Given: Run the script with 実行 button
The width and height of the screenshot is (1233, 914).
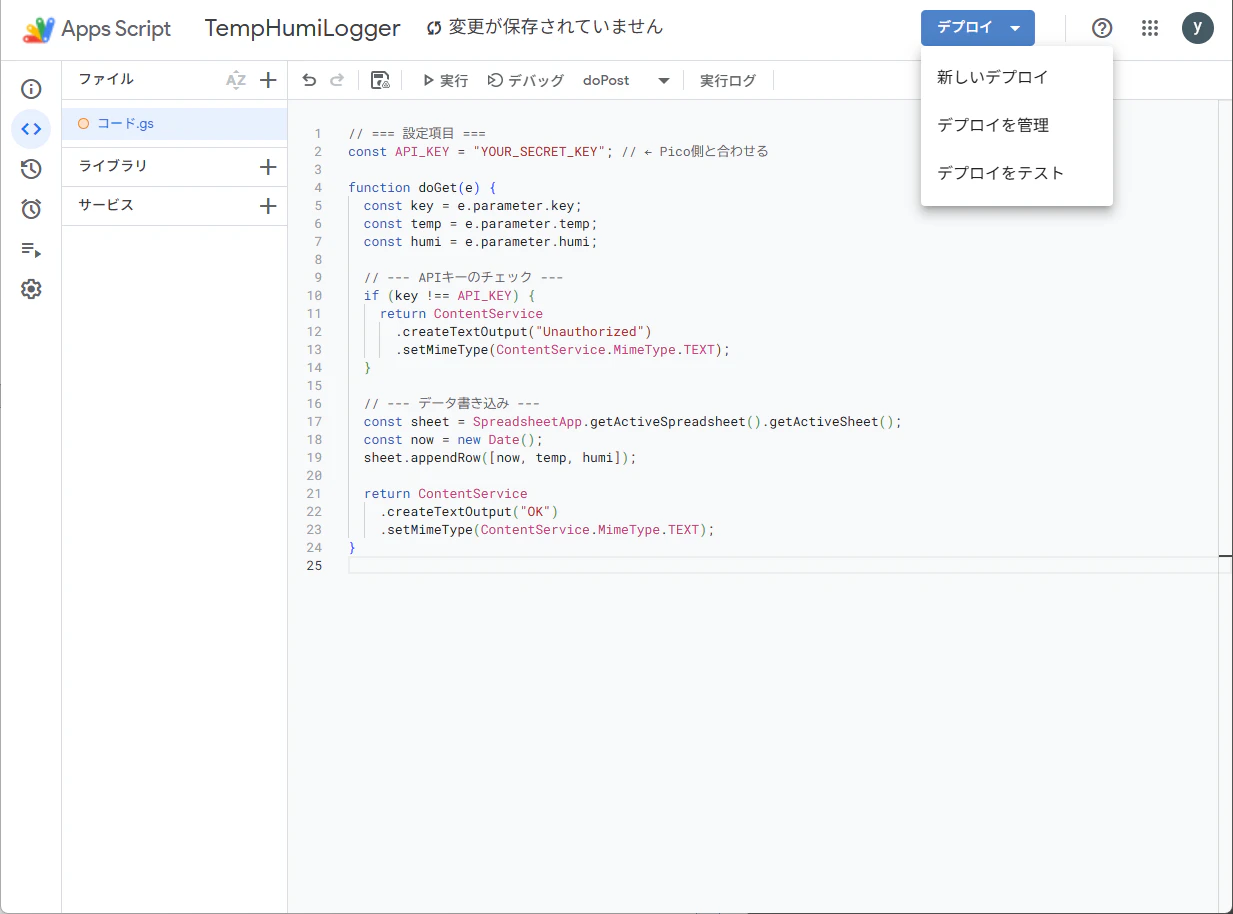Looking at the screenshot, I should 445,80.
